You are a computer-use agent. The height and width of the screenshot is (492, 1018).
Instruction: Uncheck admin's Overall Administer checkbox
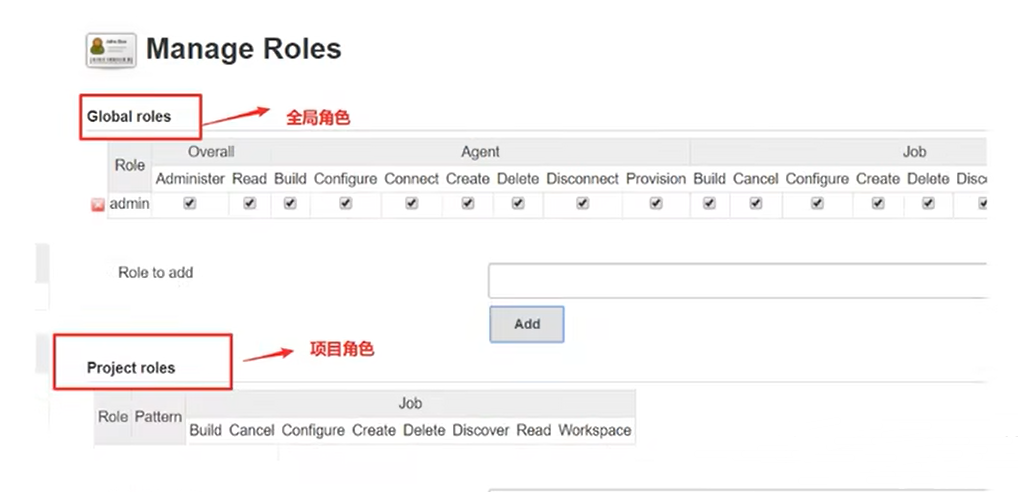190,203
